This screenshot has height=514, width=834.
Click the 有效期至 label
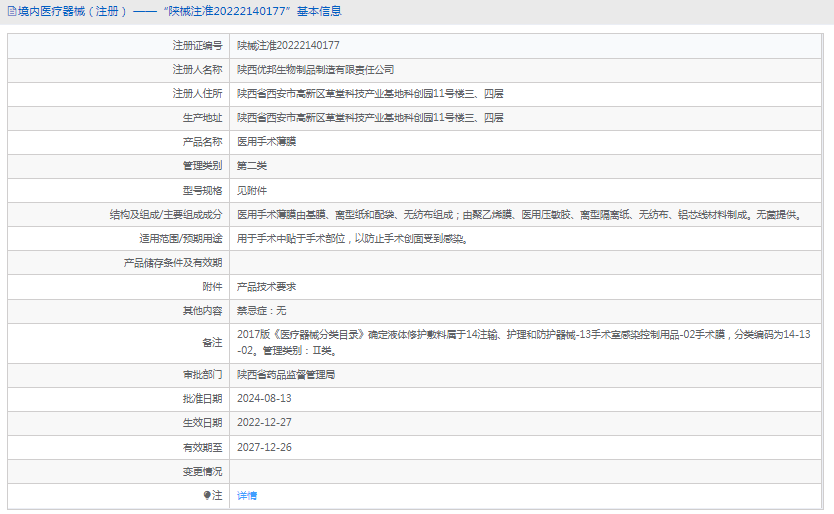click(x=203, y=447)
